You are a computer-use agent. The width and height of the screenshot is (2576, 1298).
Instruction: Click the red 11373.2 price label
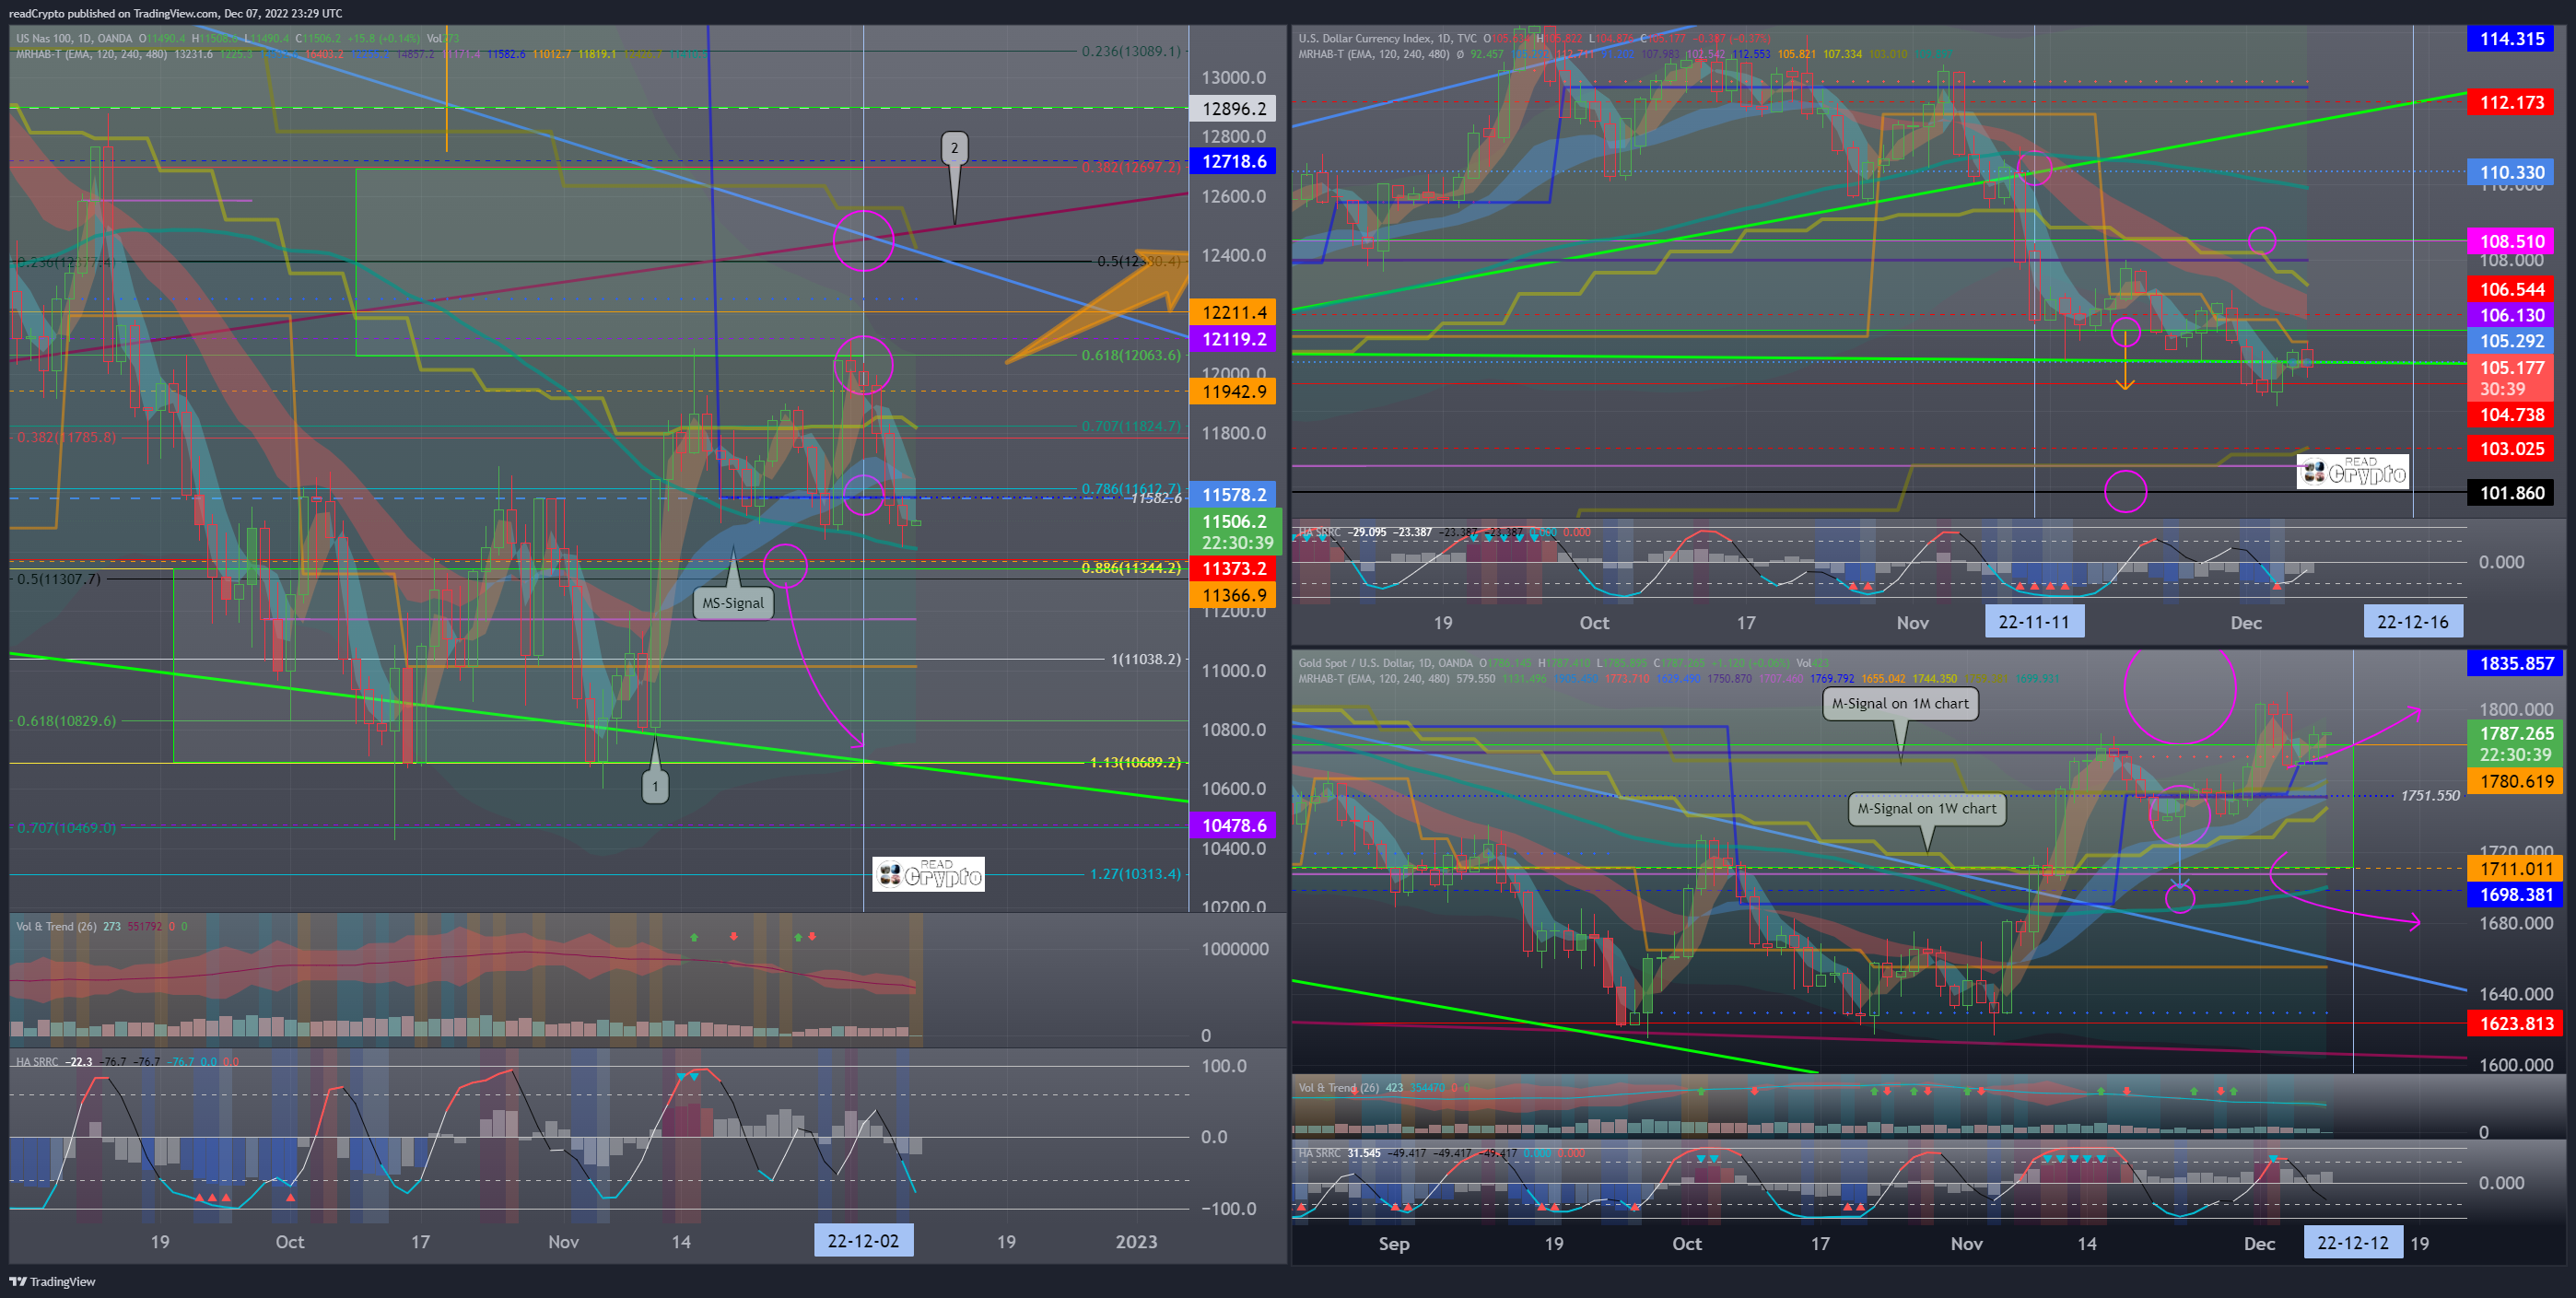[x=1232, y=568]
